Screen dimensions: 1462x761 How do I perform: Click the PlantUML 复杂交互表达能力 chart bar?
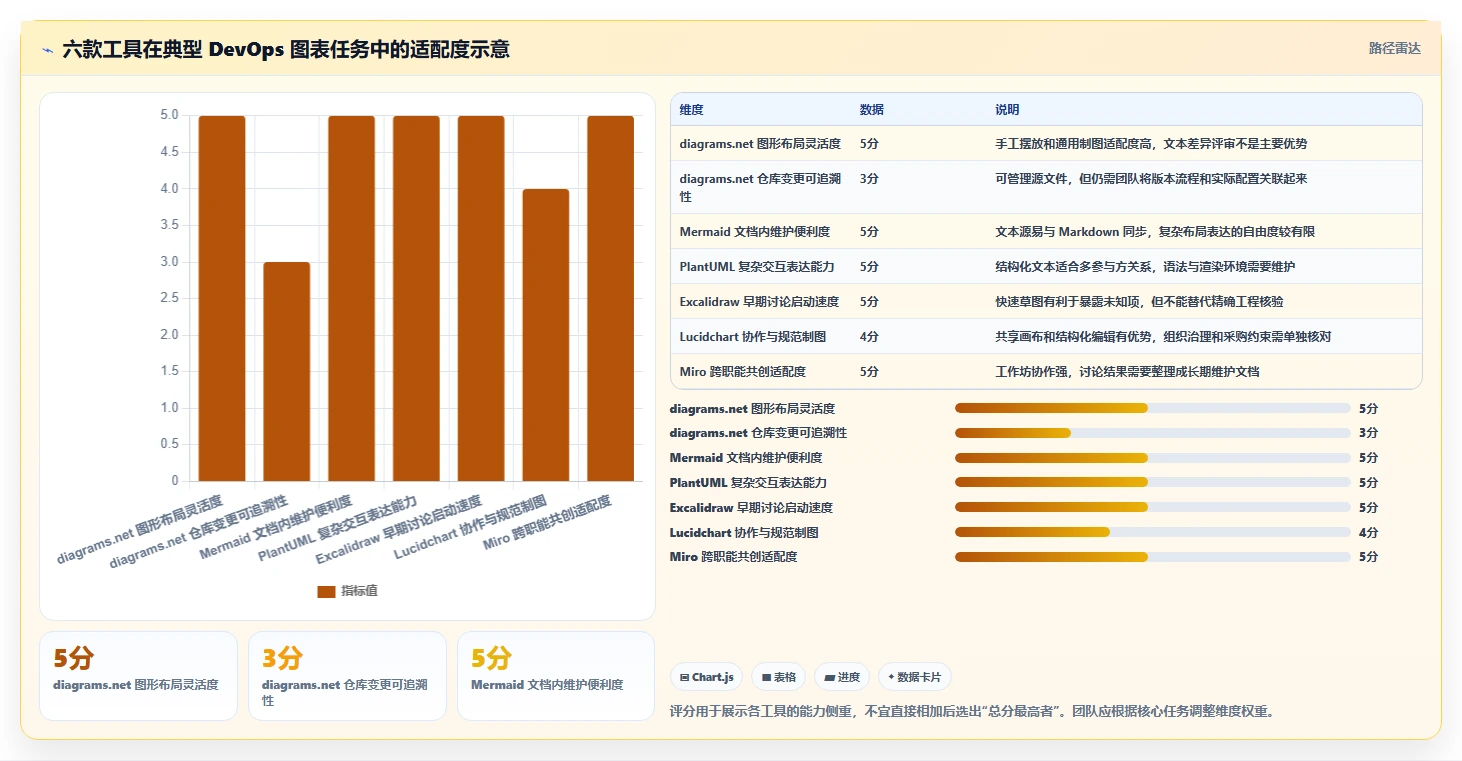pyautogui.click(x=416, y=298)
